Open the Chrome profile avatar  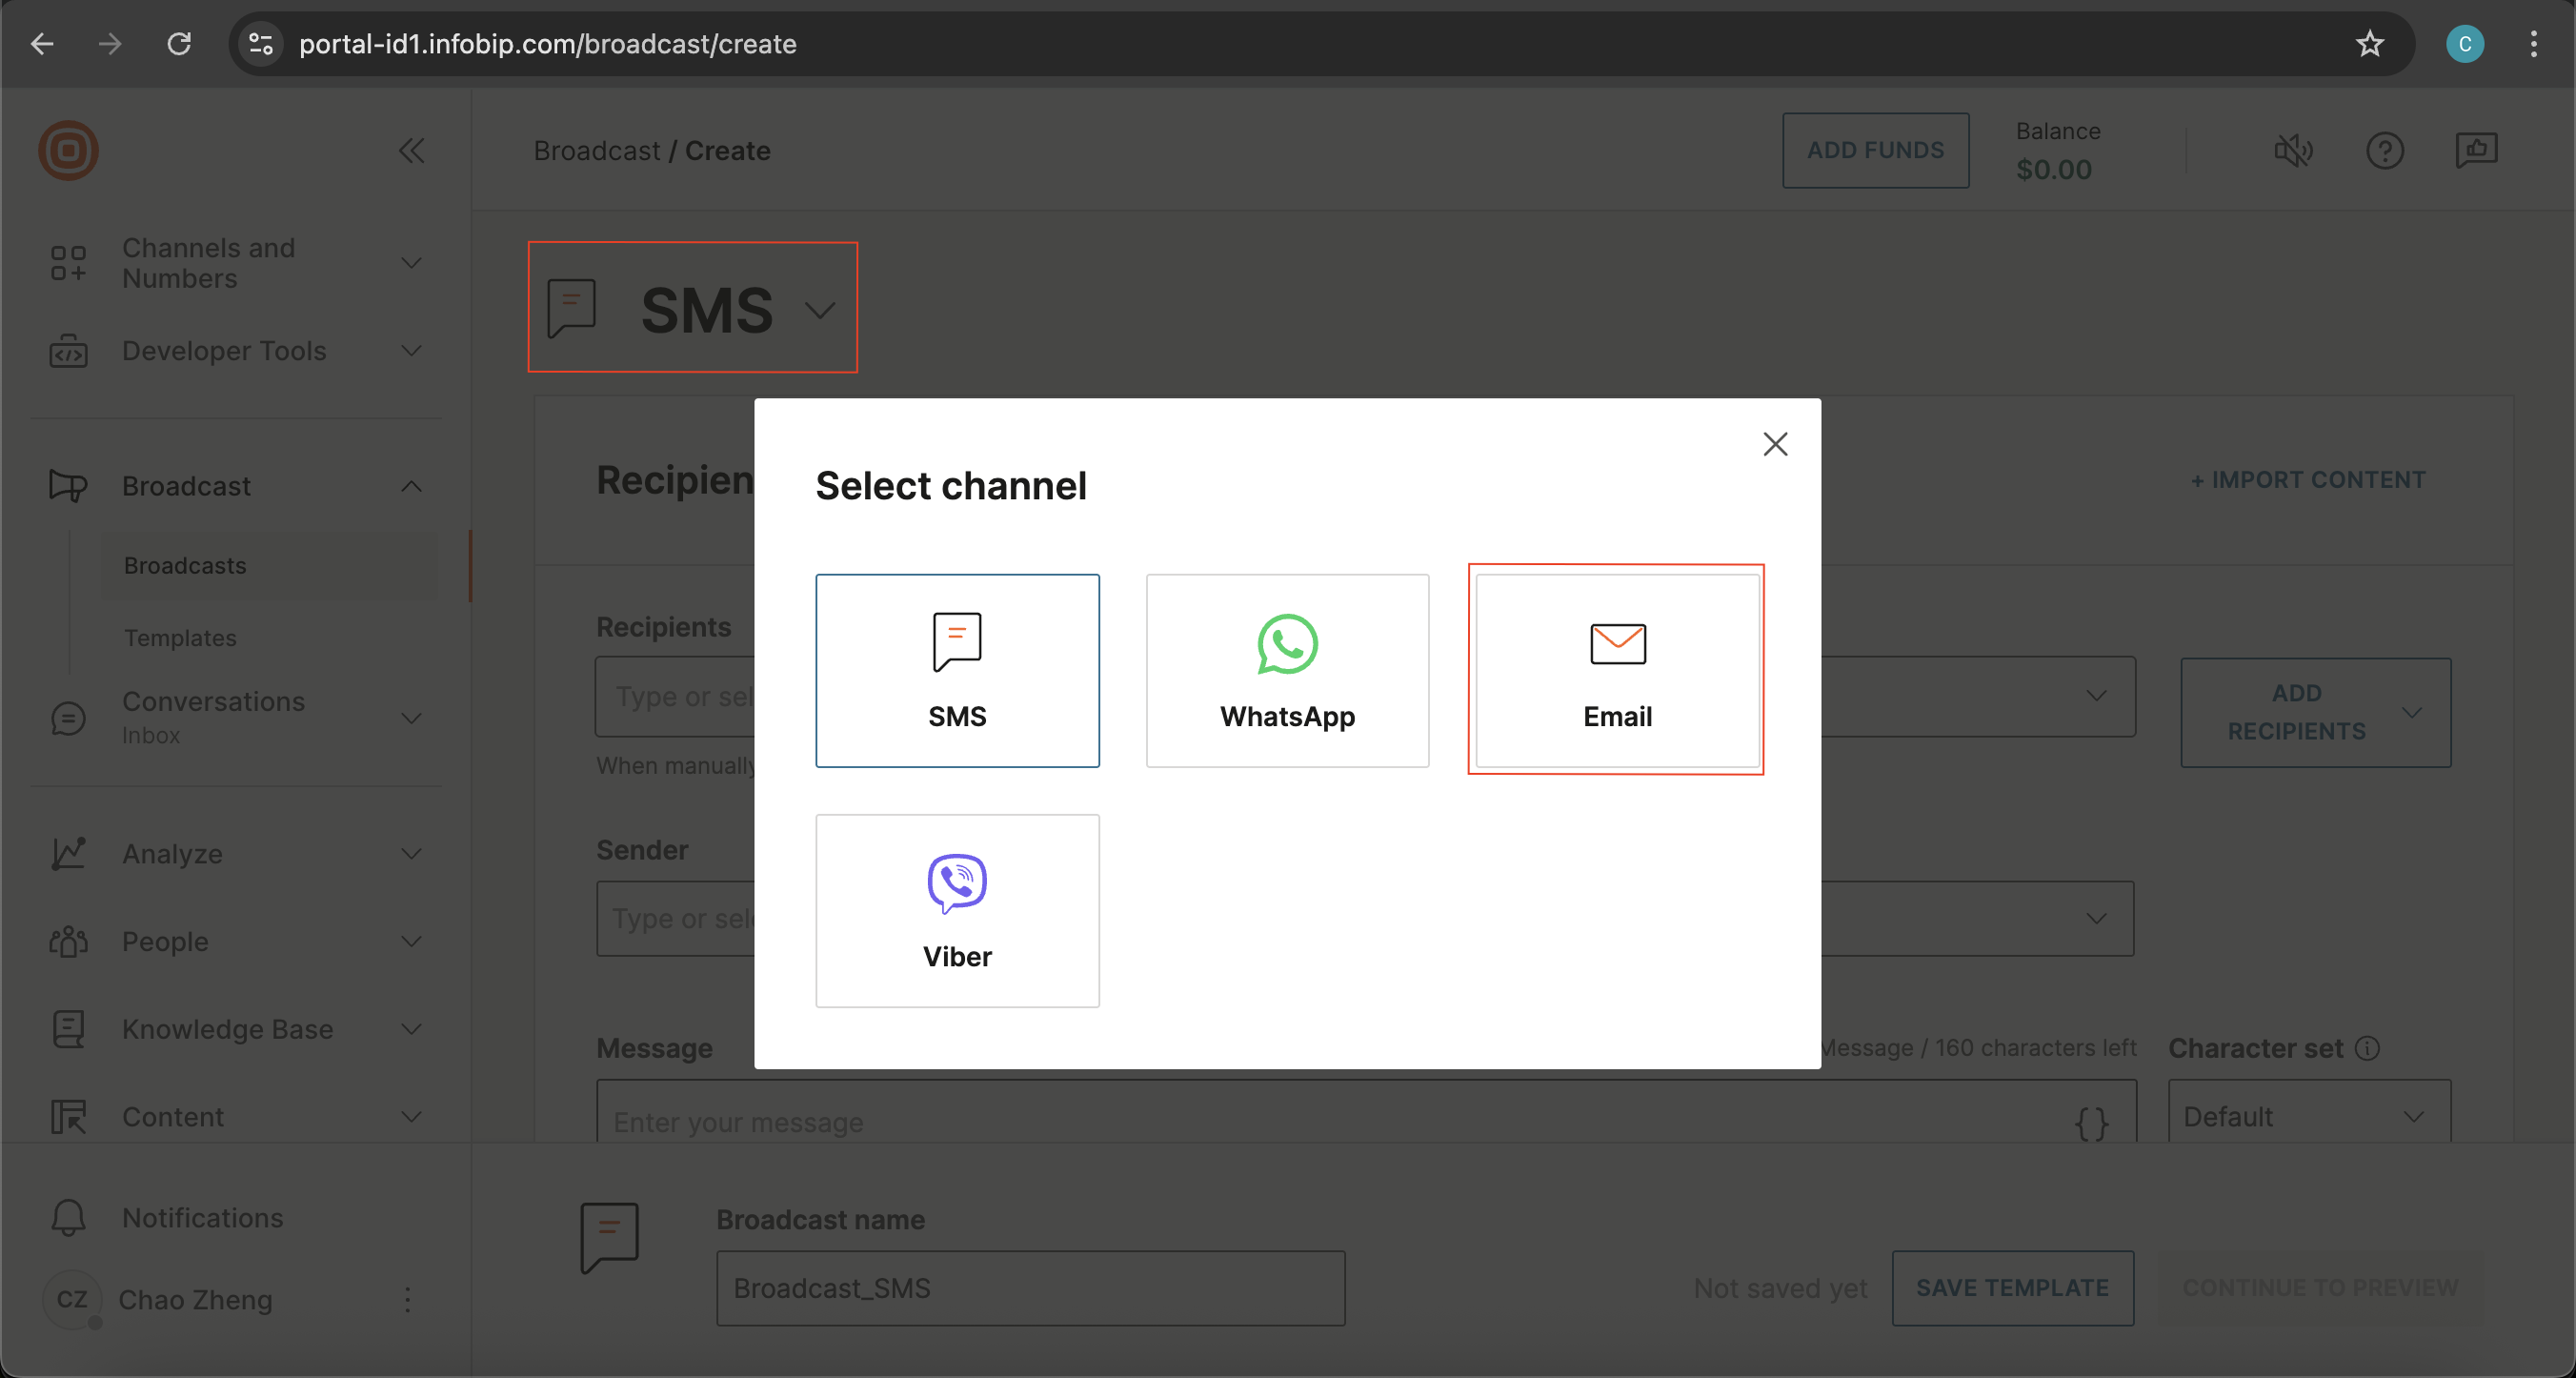(x=2465, y=44)
